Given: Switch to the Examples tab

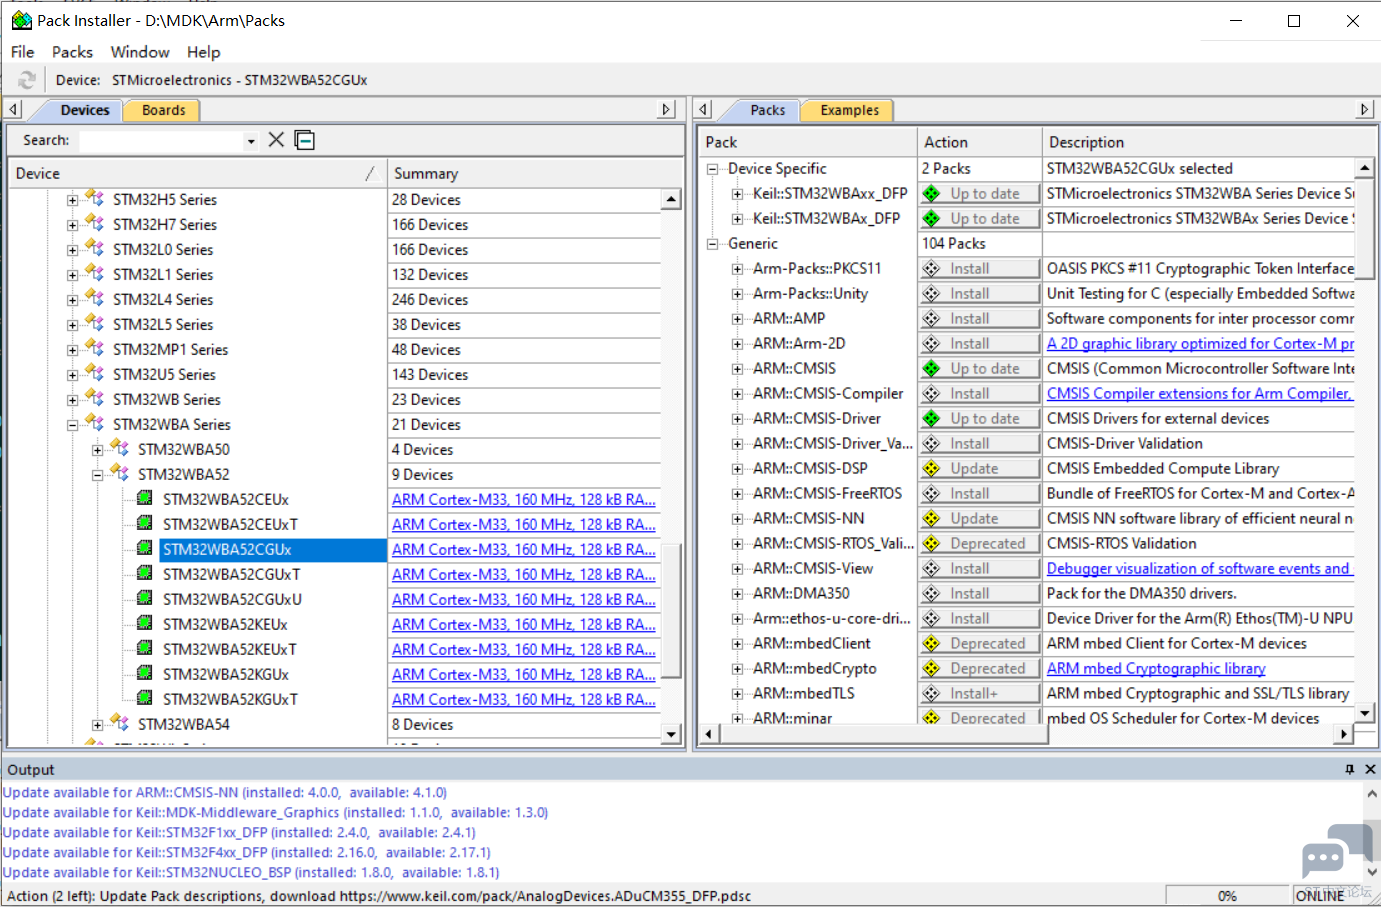Looking at the screenshot, I should point(850,110).
